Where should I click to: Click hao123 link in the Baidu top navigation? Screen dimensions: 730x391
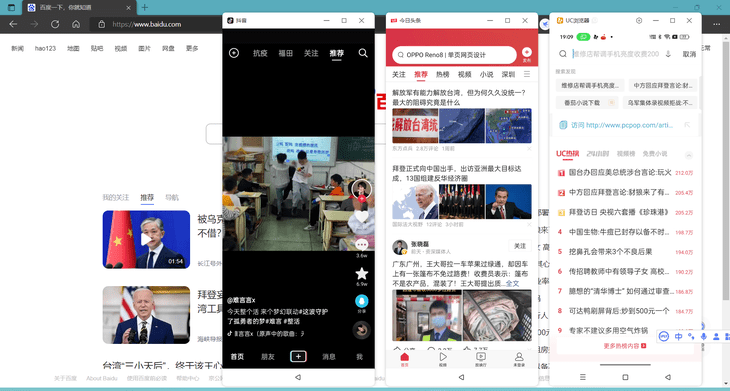[45, 48]
